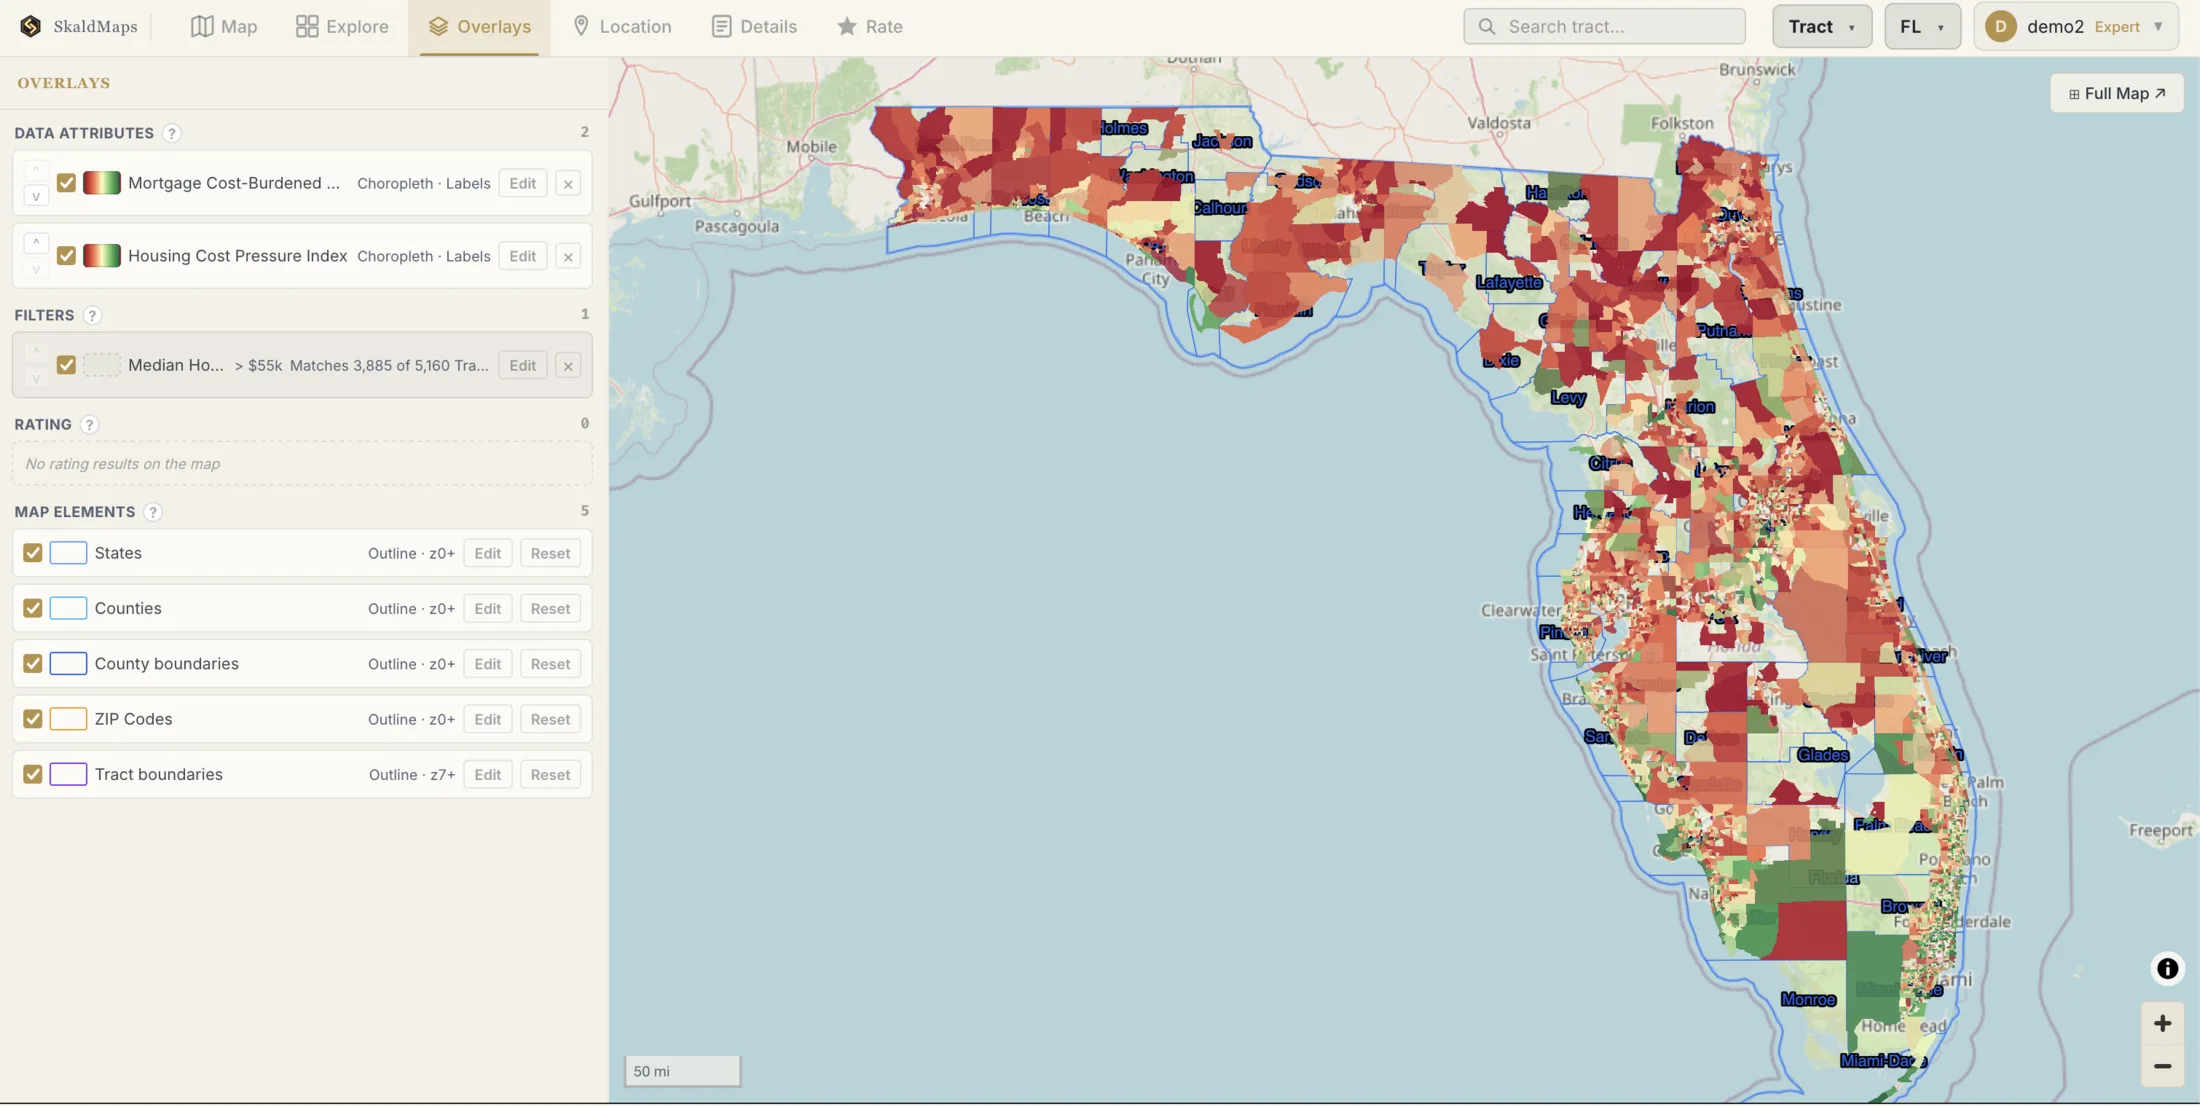2200x1107 pixels.
Task: Click the SkaldMaps logo icon
Action: pos(30,26)
